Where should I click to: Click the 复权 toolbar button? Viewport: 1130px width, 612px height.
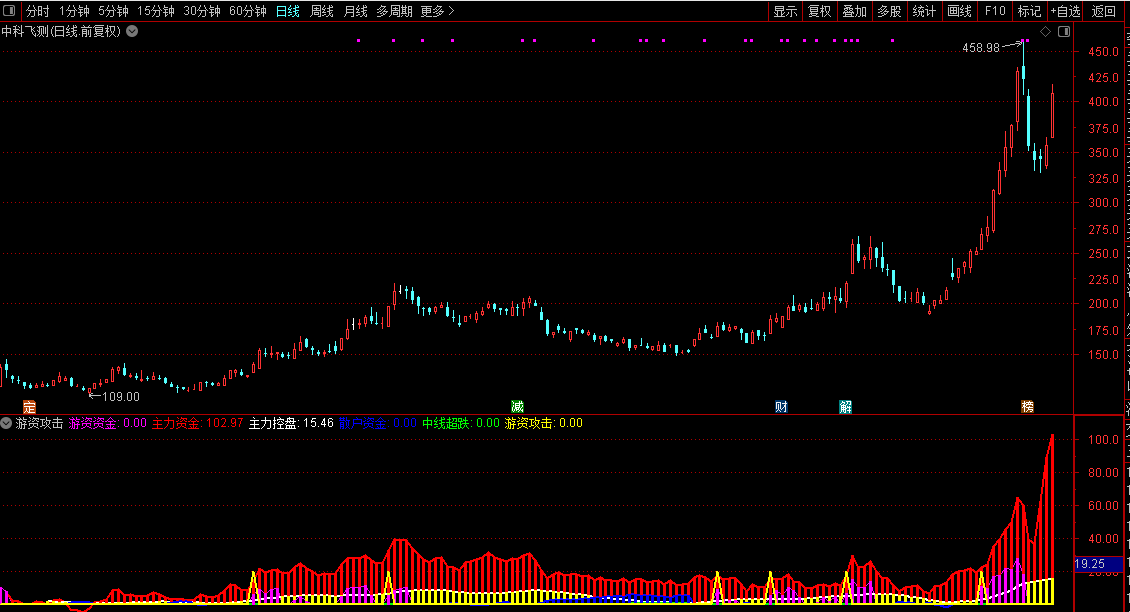pyautogui.click(x=819, y=11)
